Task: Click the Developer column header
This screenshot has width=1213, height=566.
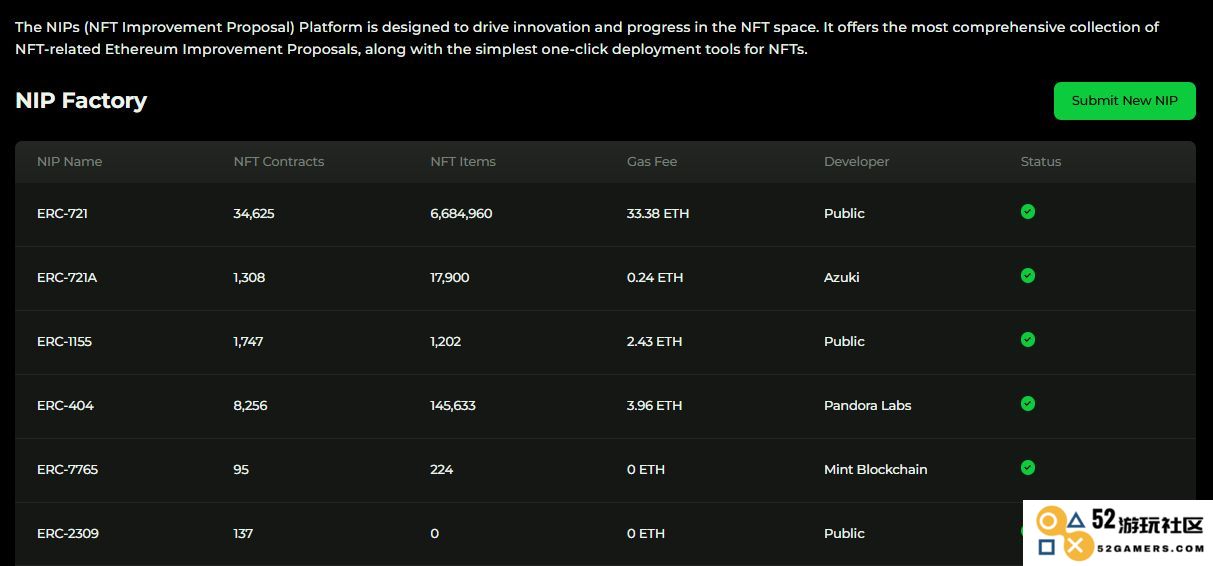Action: 856,162
